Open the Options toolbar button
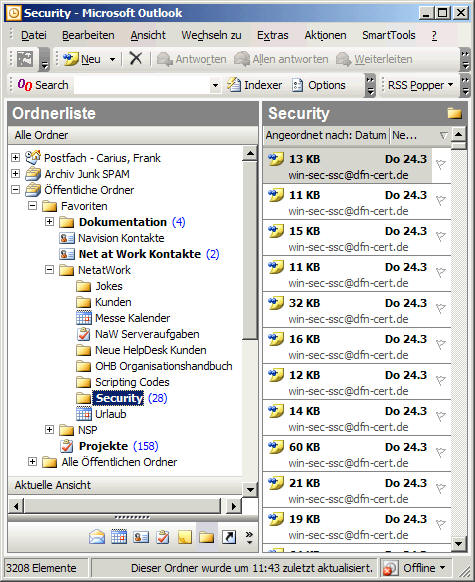 coord(319,85)
